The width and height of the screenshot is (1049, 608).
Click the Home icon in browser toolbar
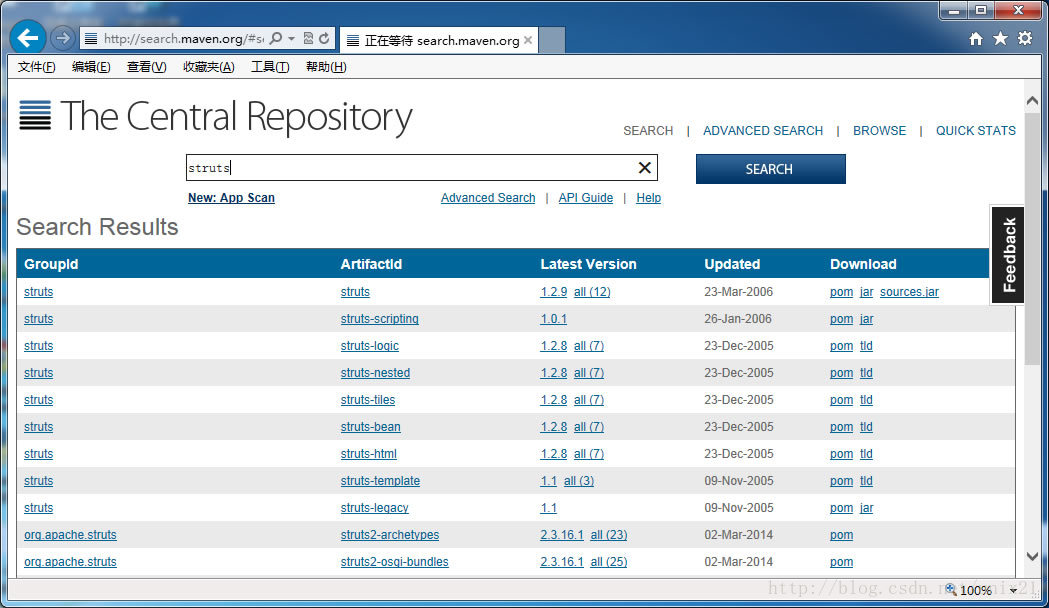976,39
